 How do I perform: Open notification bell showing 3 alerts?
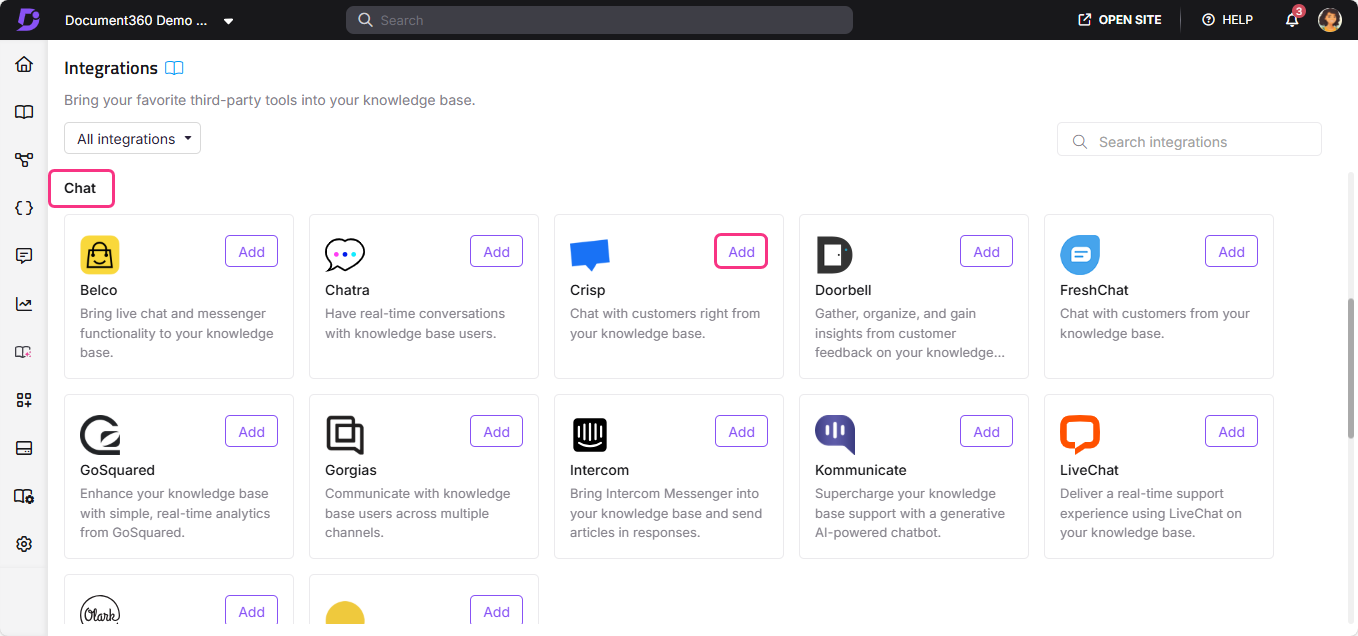pos(1291,20)
